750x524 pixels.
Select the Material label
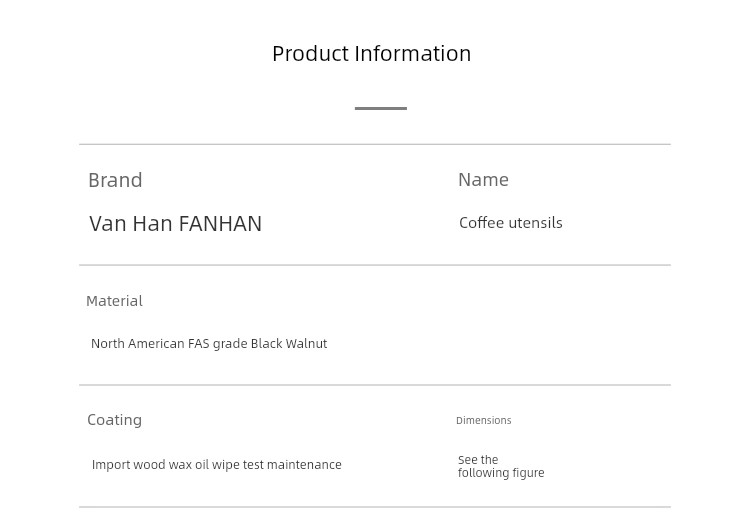tap(114, 301)
